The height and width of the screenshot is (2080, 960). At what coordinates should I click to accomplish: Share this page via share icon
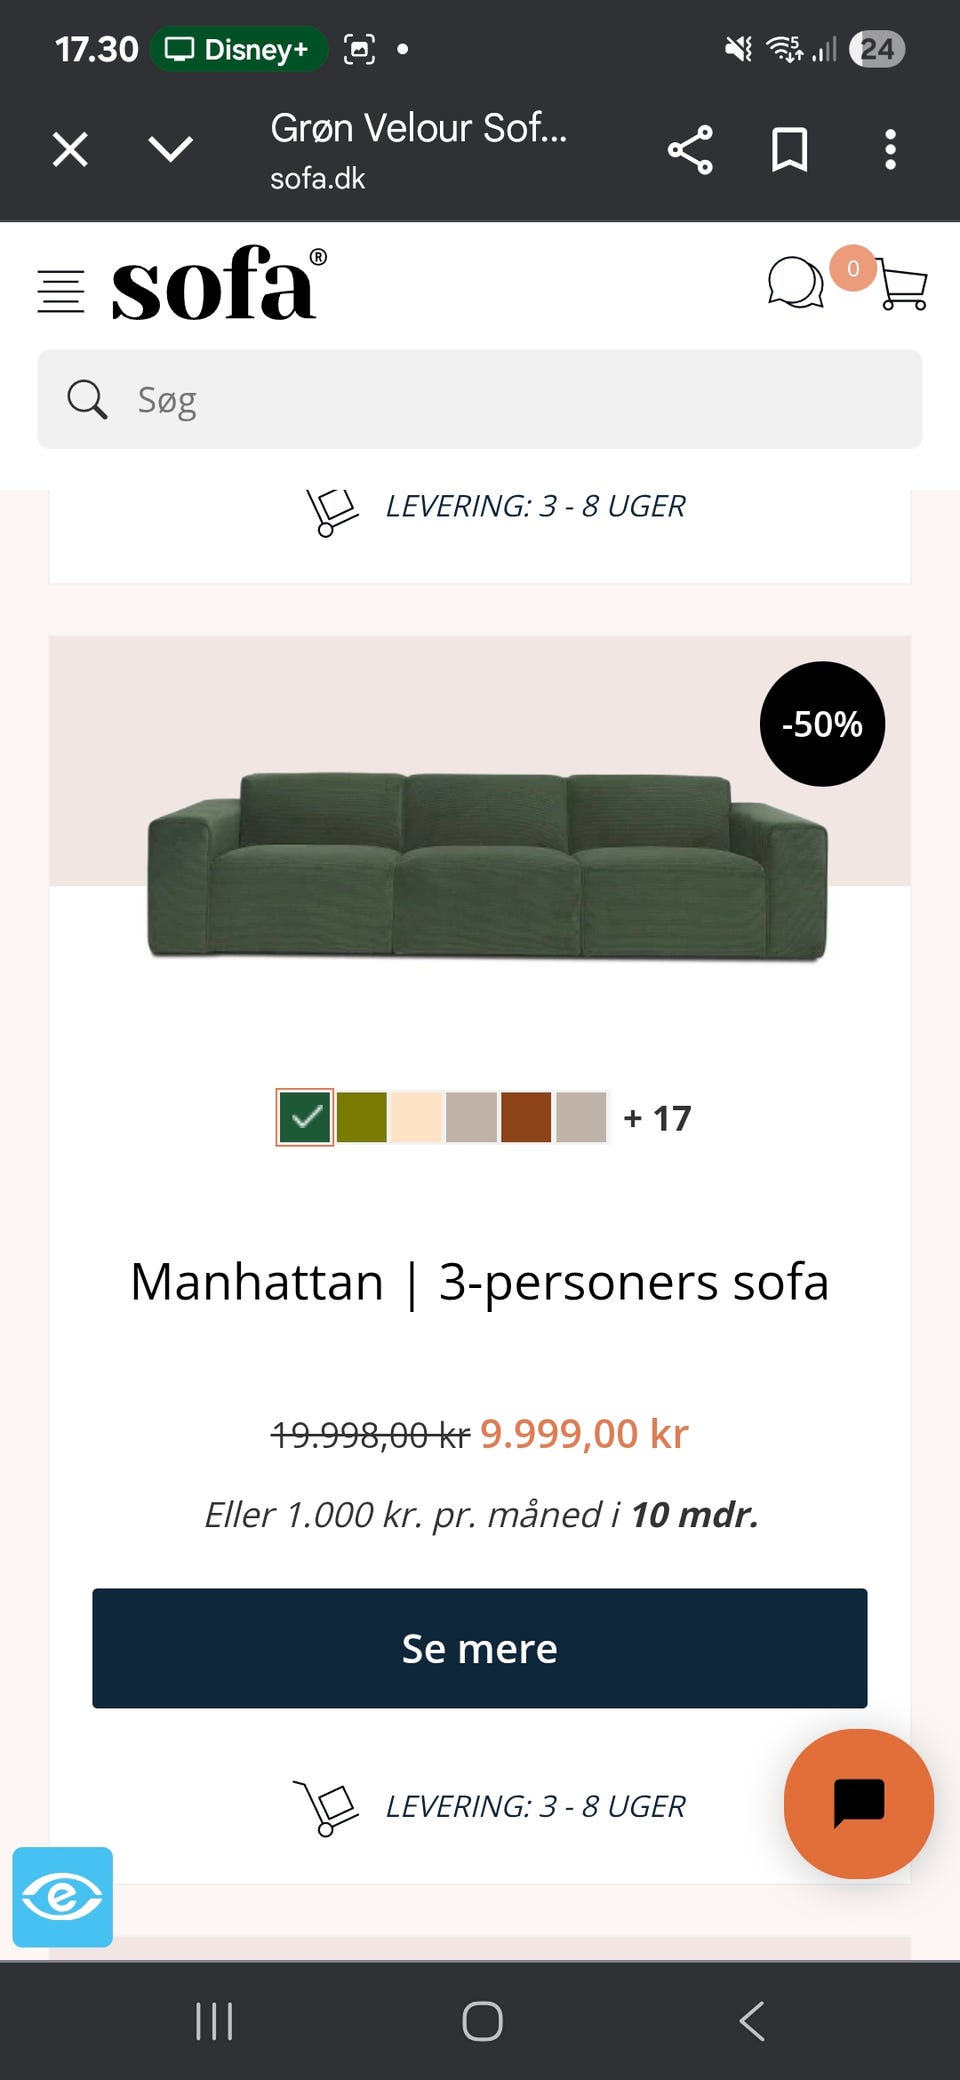tap(690, 150)
